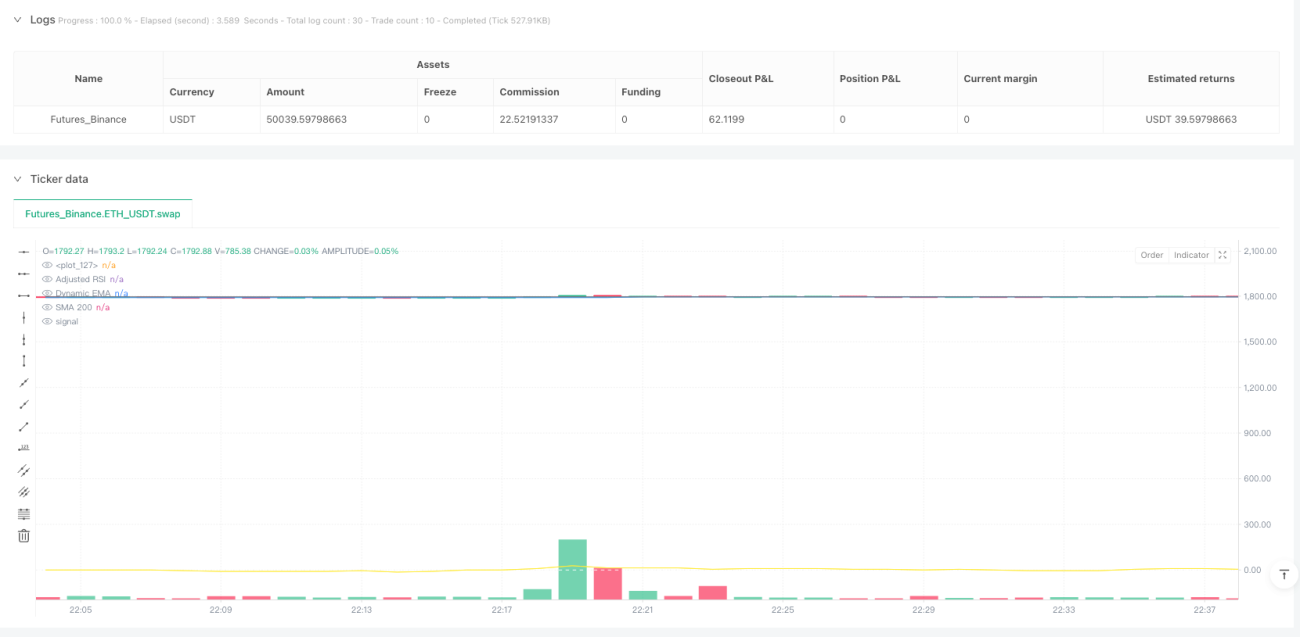
Task: Click the trash can delete drawings icon
Action: coord(24,536)
